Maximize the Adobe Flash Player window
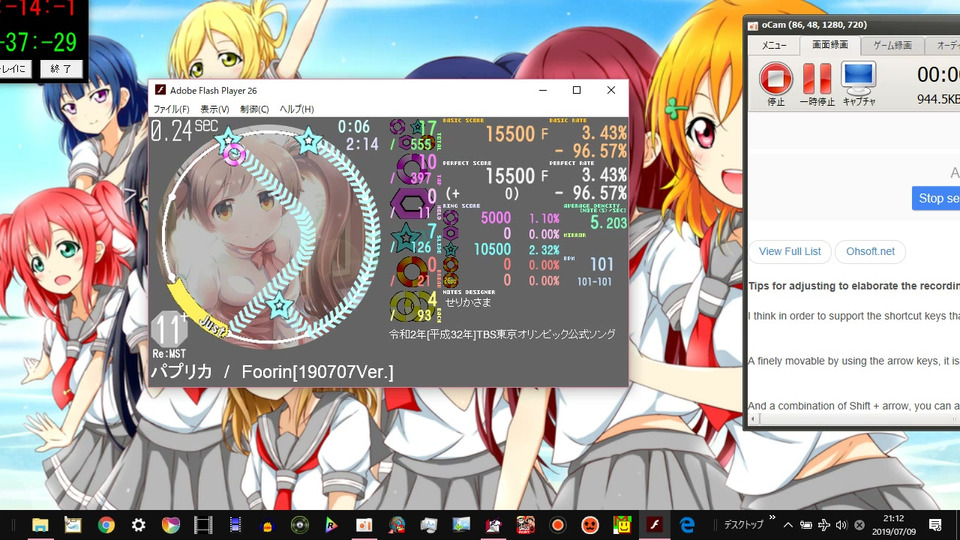Screen dimensions: 960x540 click(576, 90)
